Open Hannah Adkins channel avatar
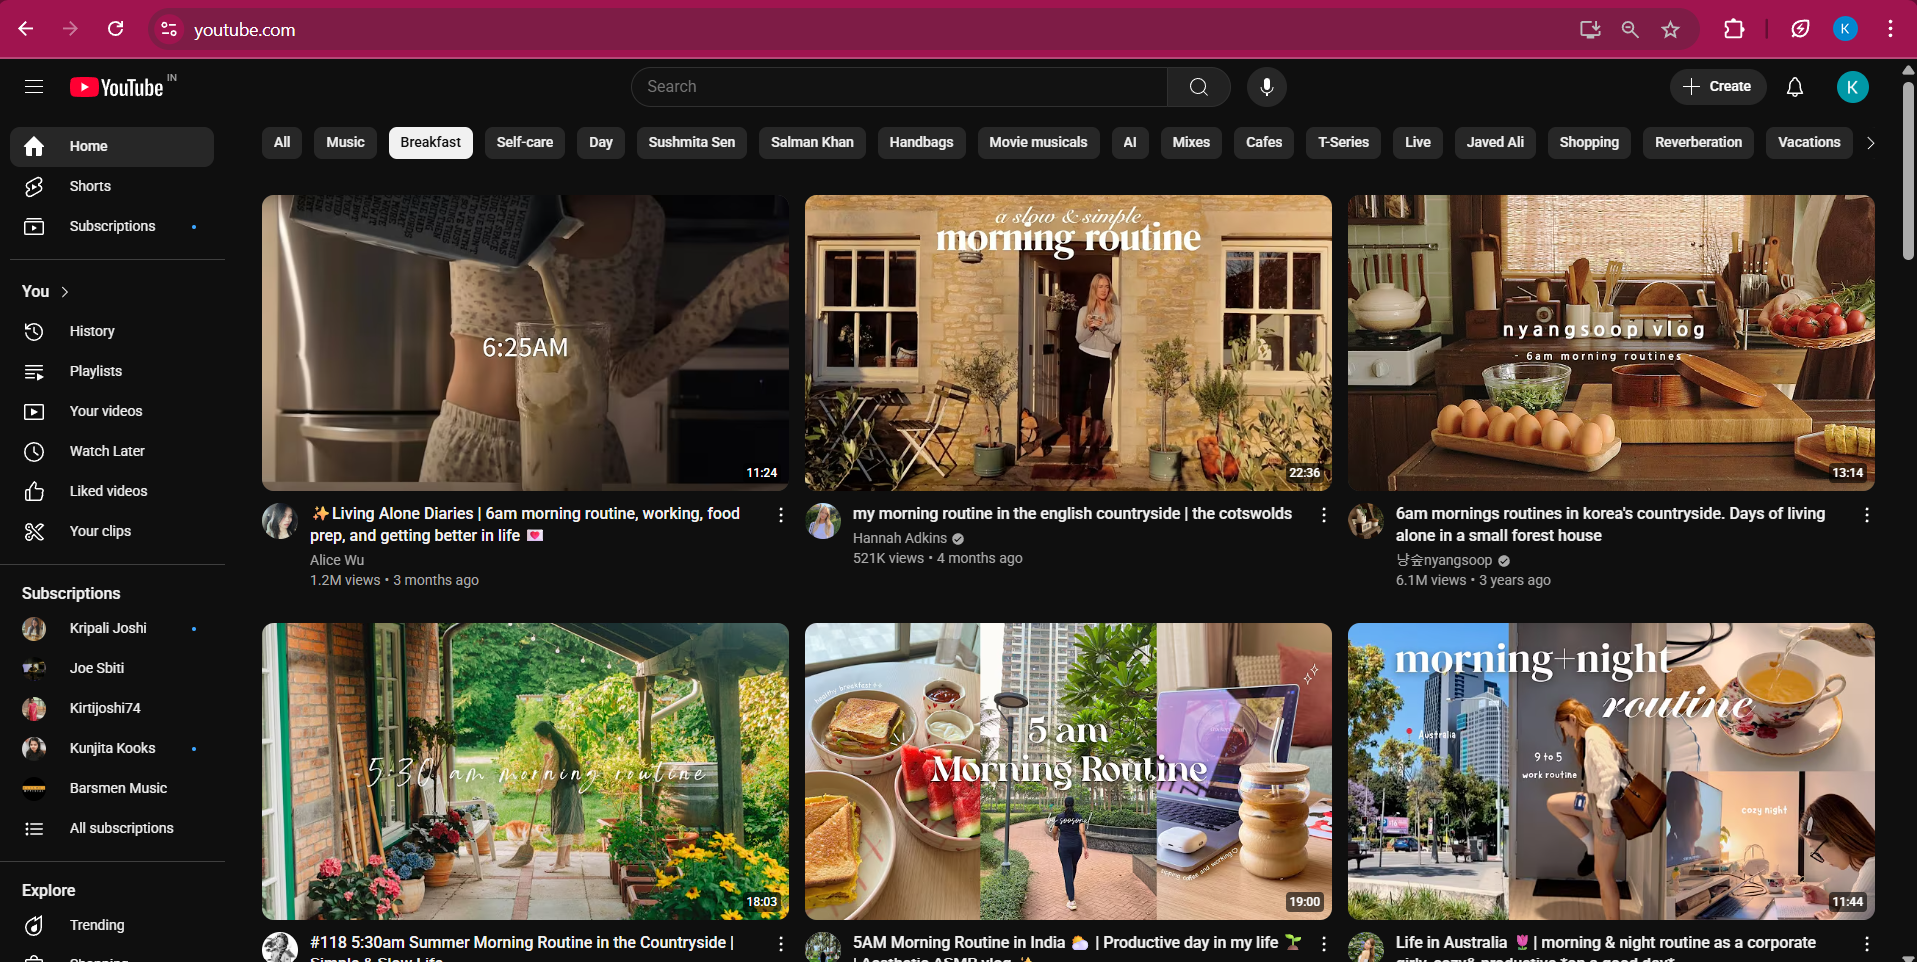This screenshot has height=962, width=1917. tap(823, 521)
